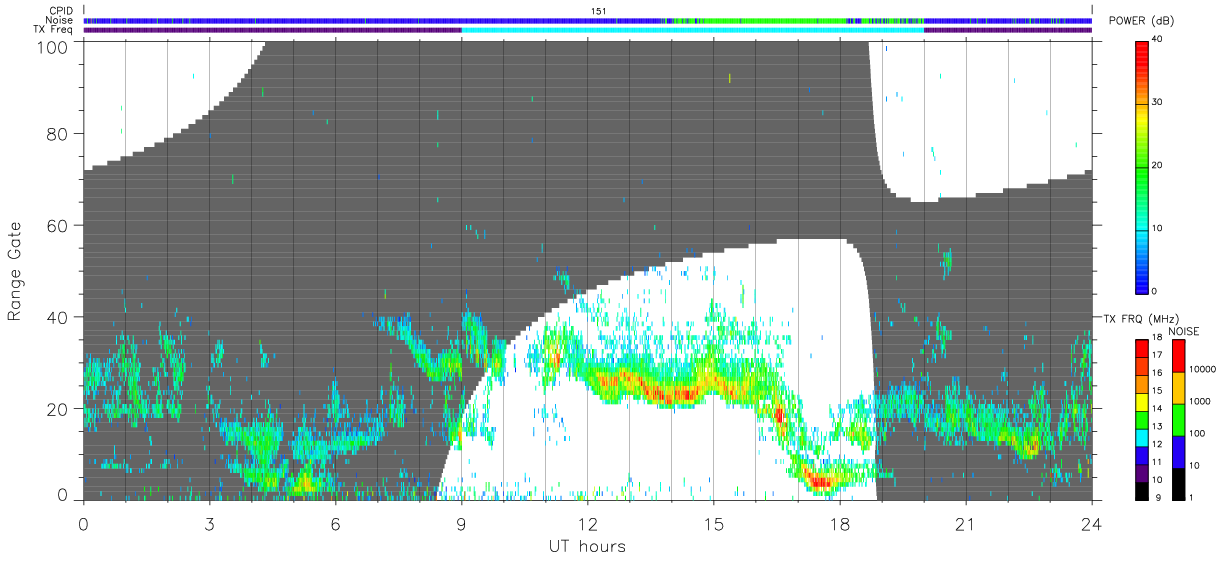
Task: Click the y-axis tick label 20
Action: (x=59, y=409)
